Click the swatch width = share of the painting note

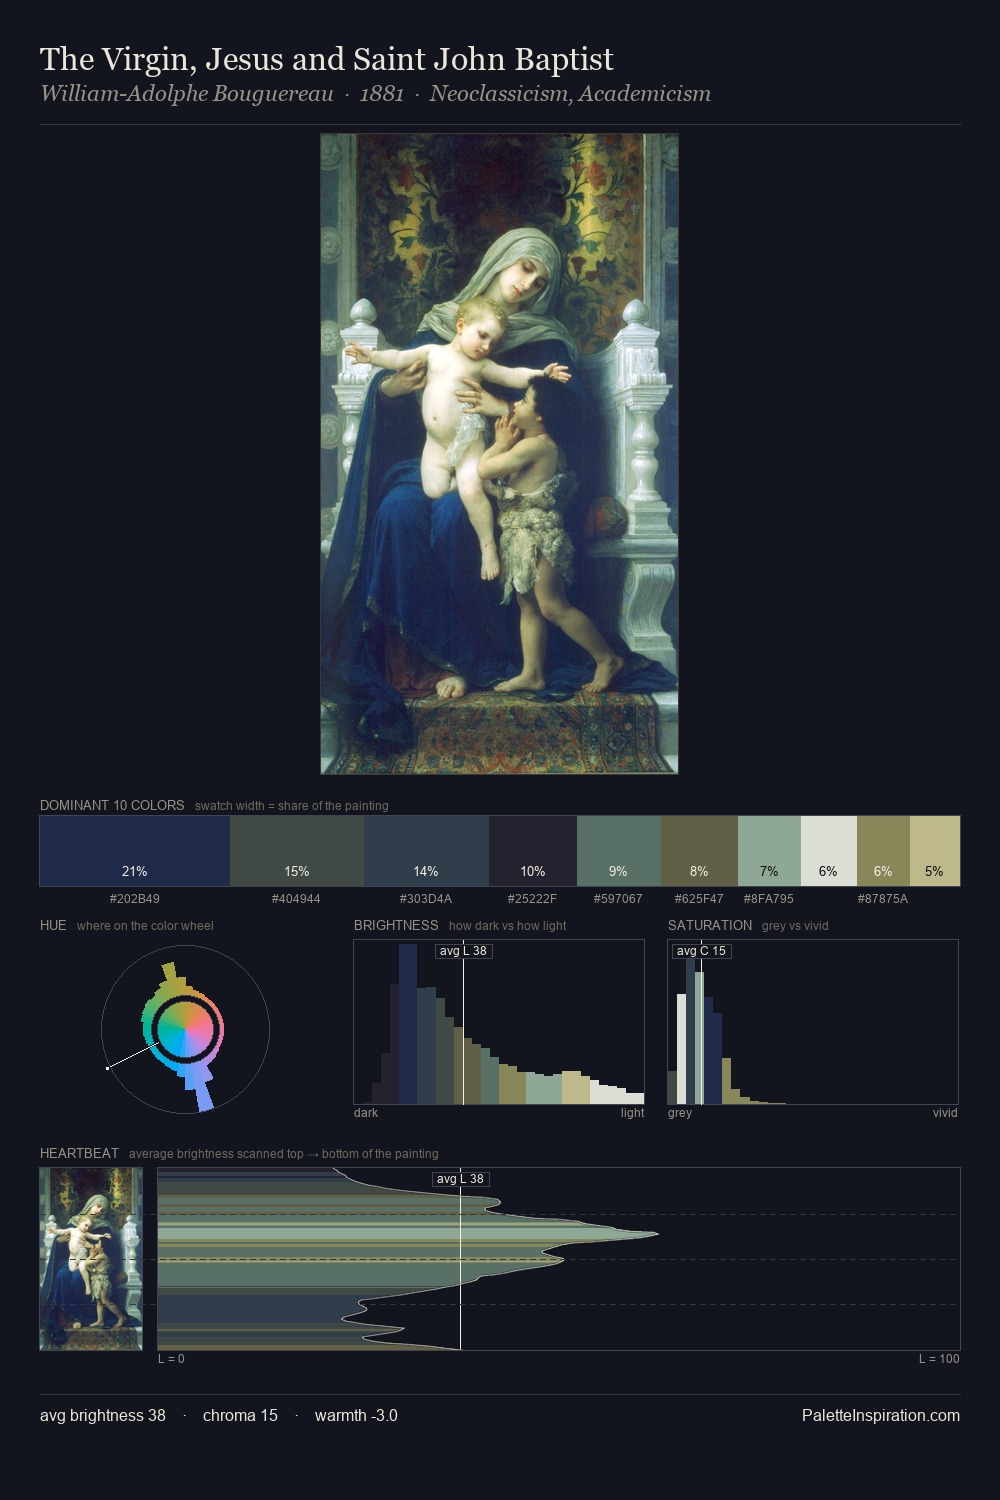[292, 806]
